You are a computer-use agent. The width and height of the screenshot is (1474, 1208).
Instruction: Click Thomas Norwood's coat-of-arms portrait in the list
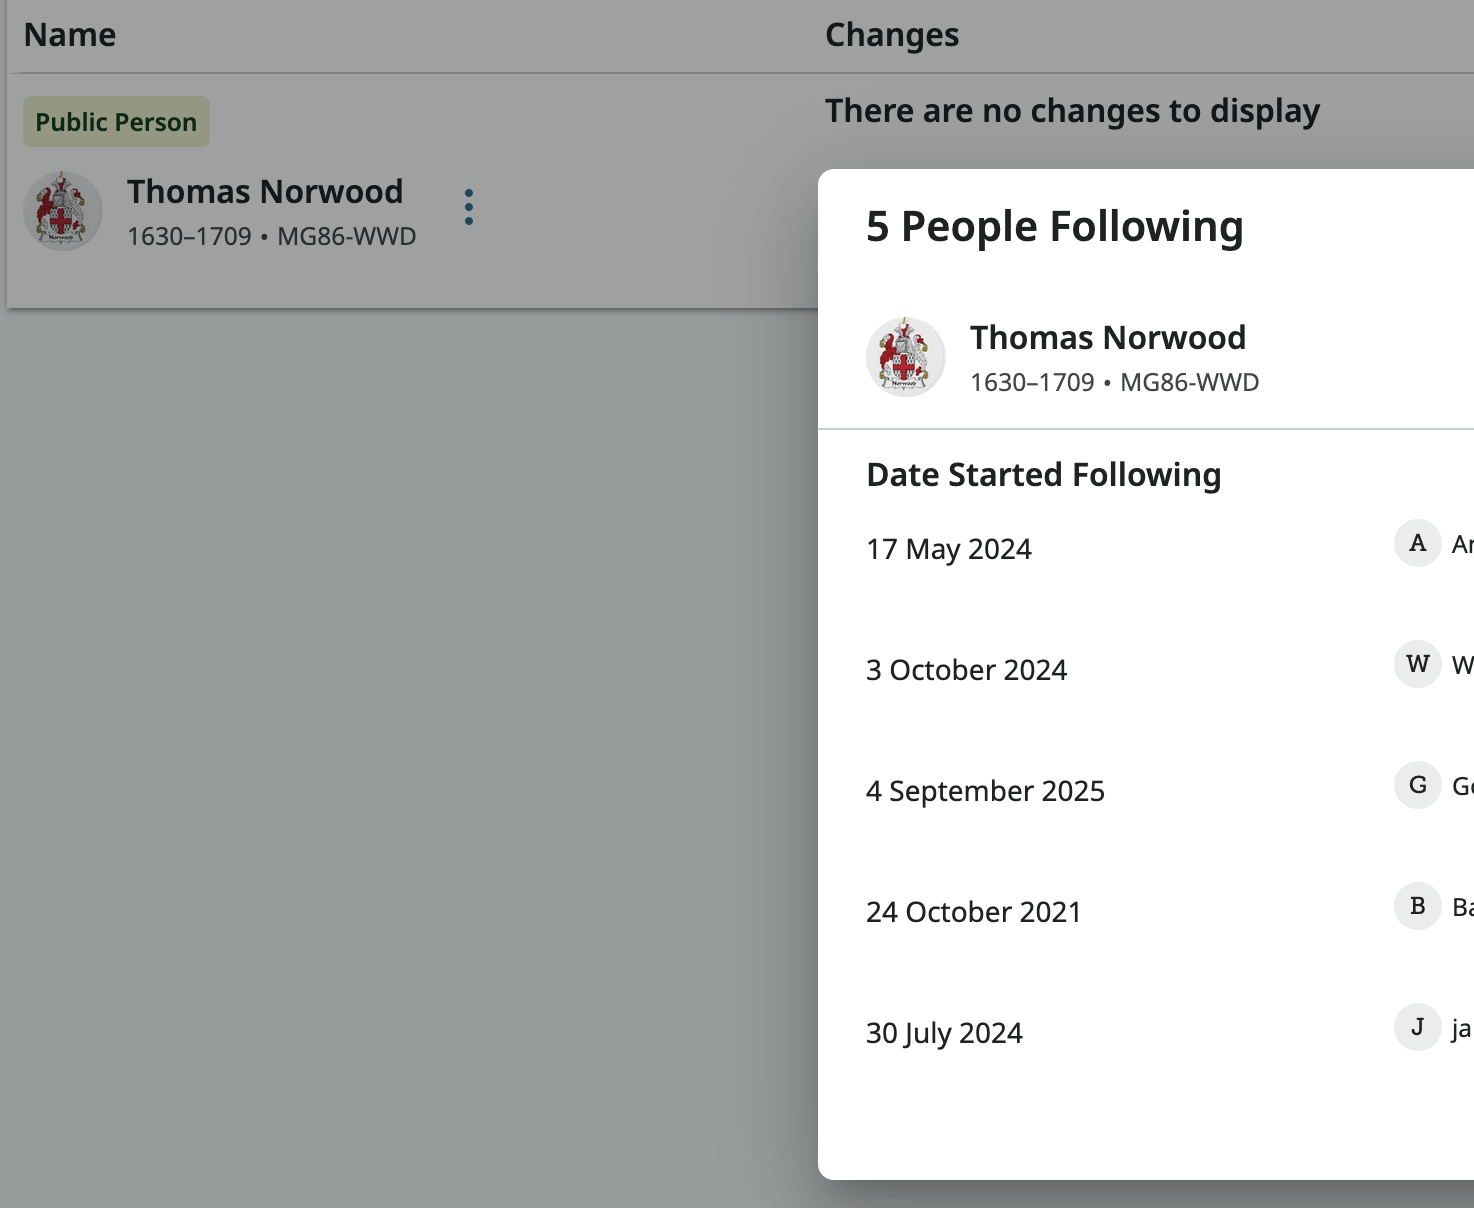point(62,210)
